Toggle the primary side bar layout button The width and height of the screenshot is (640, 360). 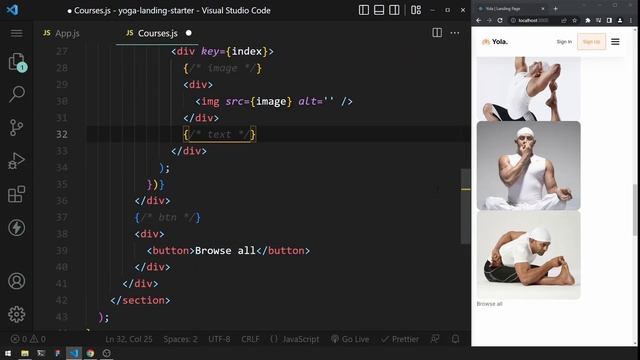(364, 10)
